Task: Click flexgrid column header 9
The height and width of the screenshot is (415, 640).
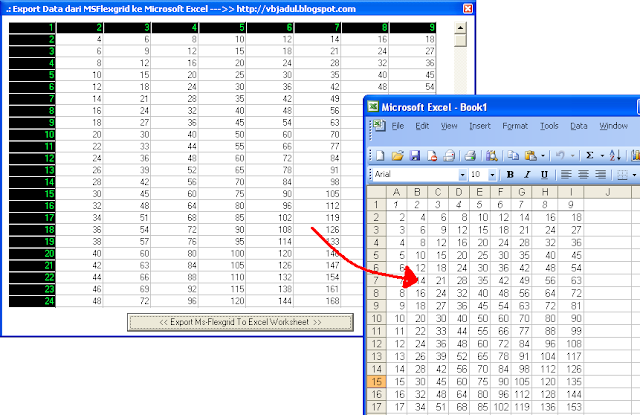Action: point(413,27)
